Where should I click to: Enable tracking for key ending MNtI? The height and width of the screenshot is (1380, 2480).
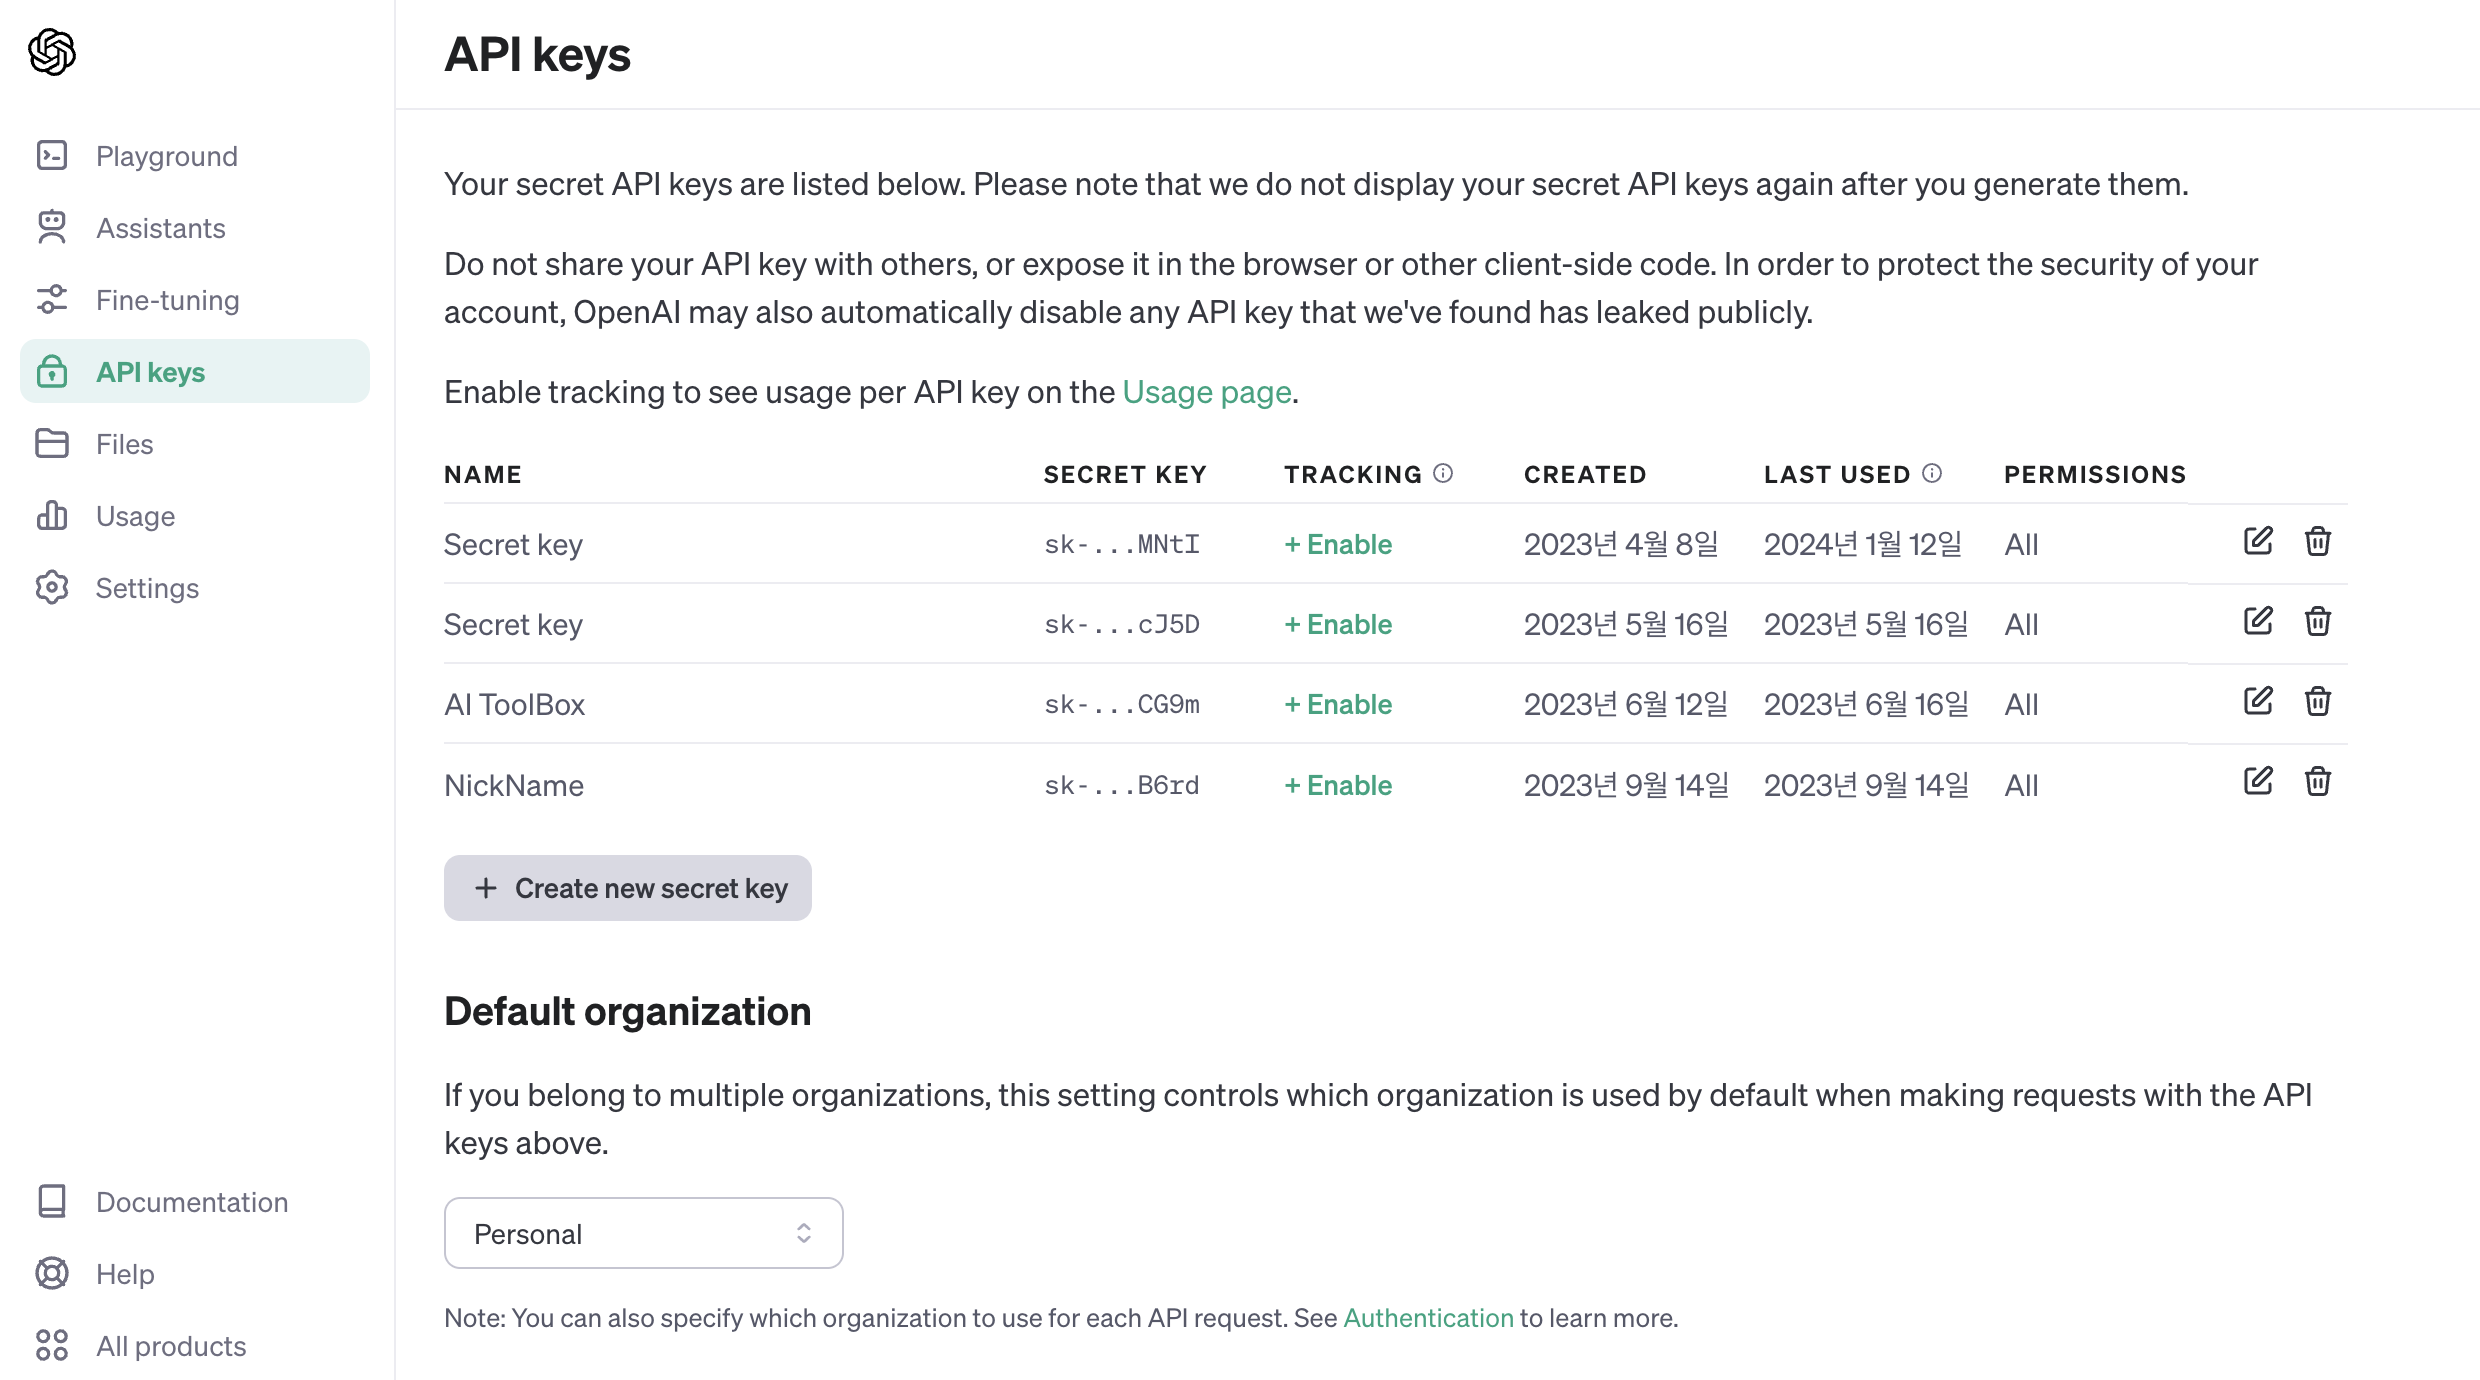click(1338, 544)
